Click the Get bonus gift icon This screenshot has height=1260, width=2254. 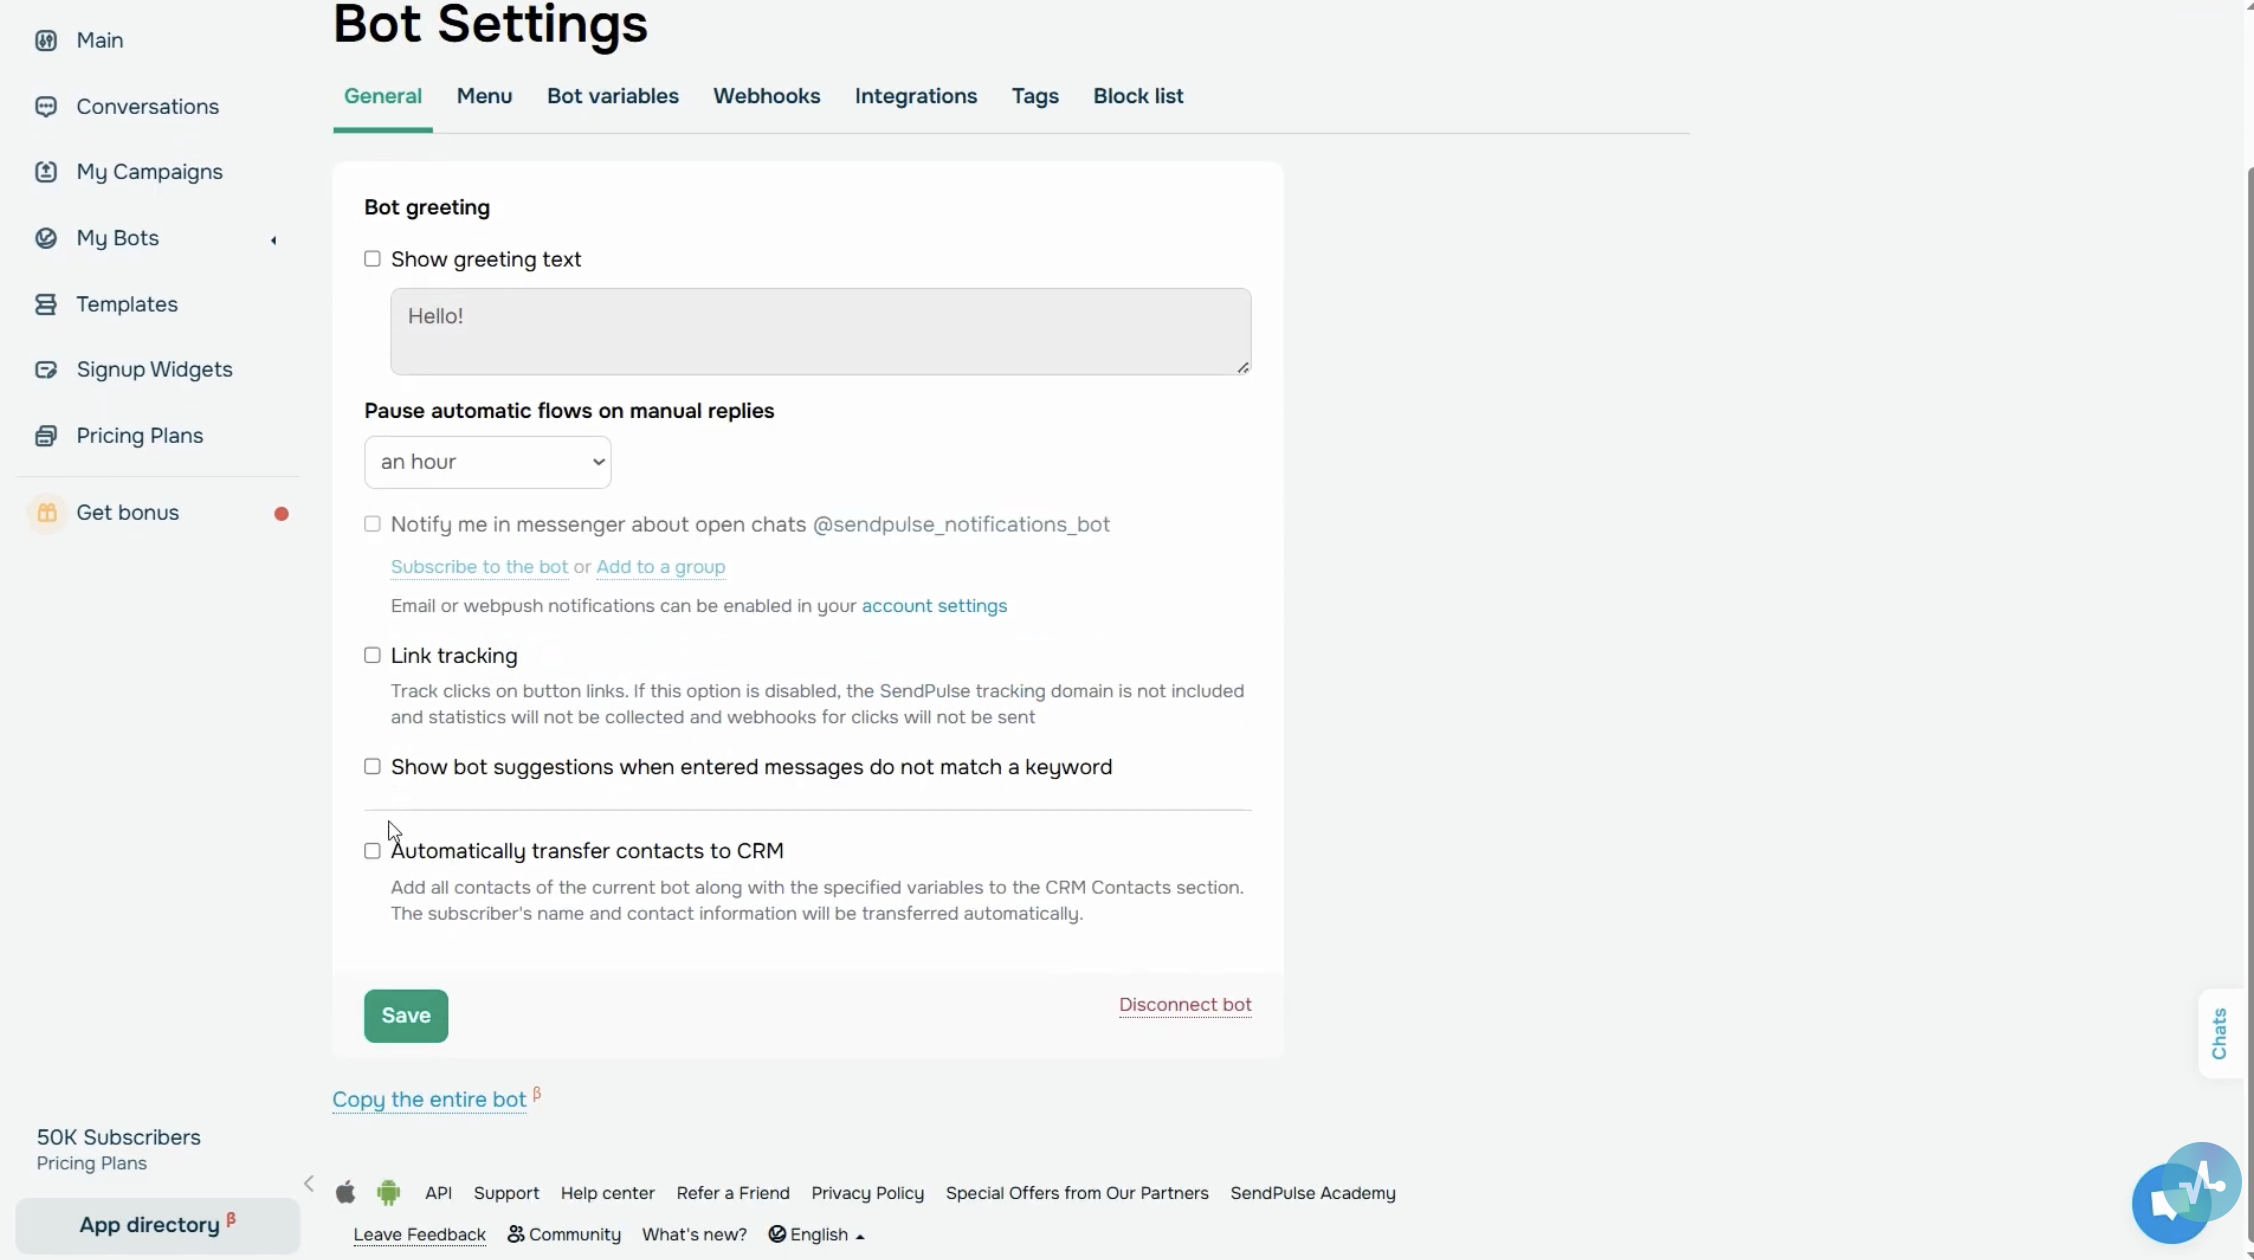tap(47, 513)
